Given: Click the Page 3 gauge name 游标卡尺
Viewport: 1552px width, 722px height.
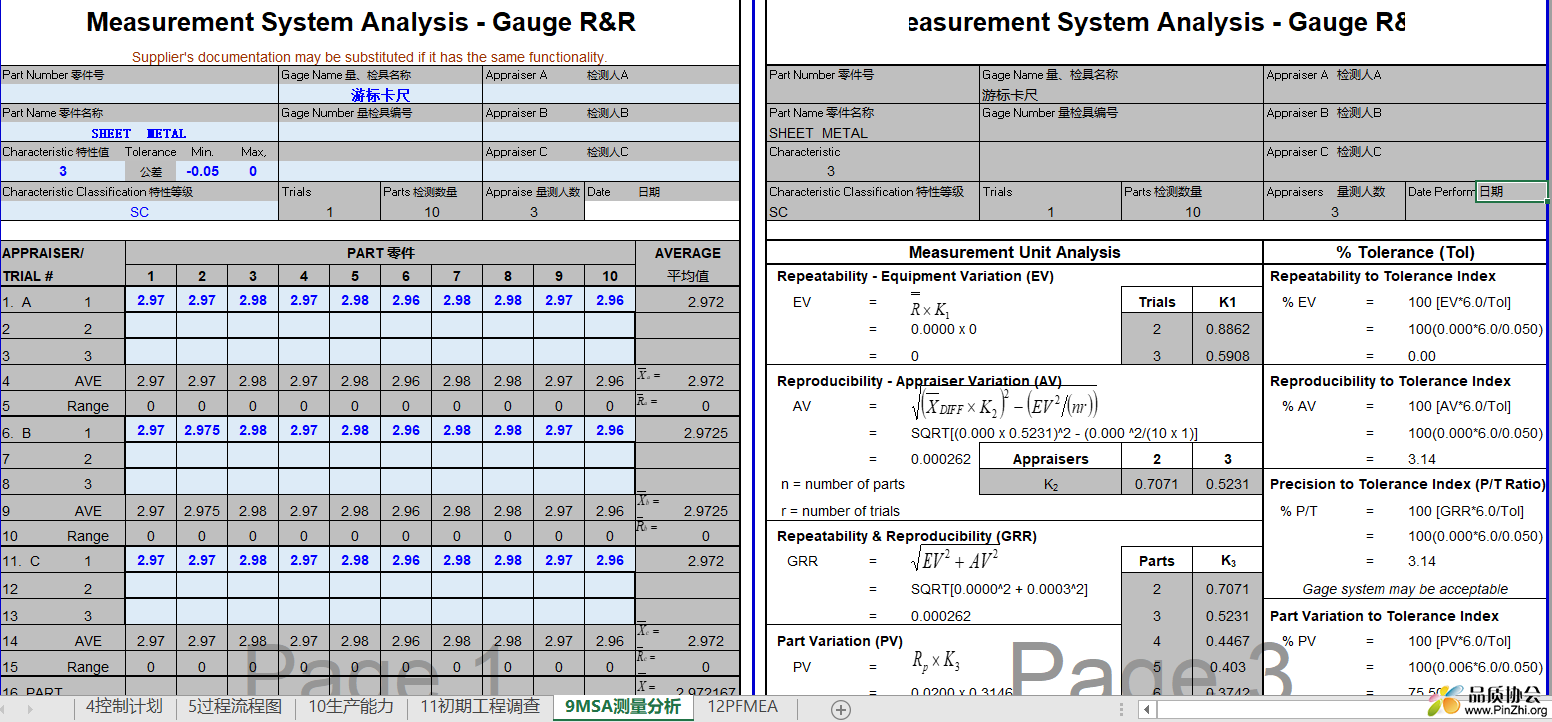Looking at the screenshot, I should click(x=1009, y=95).
